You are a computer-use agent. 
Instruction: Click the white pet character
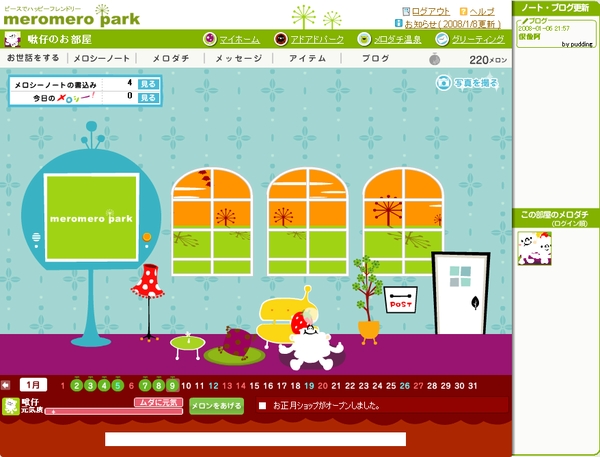pos(311,346)
